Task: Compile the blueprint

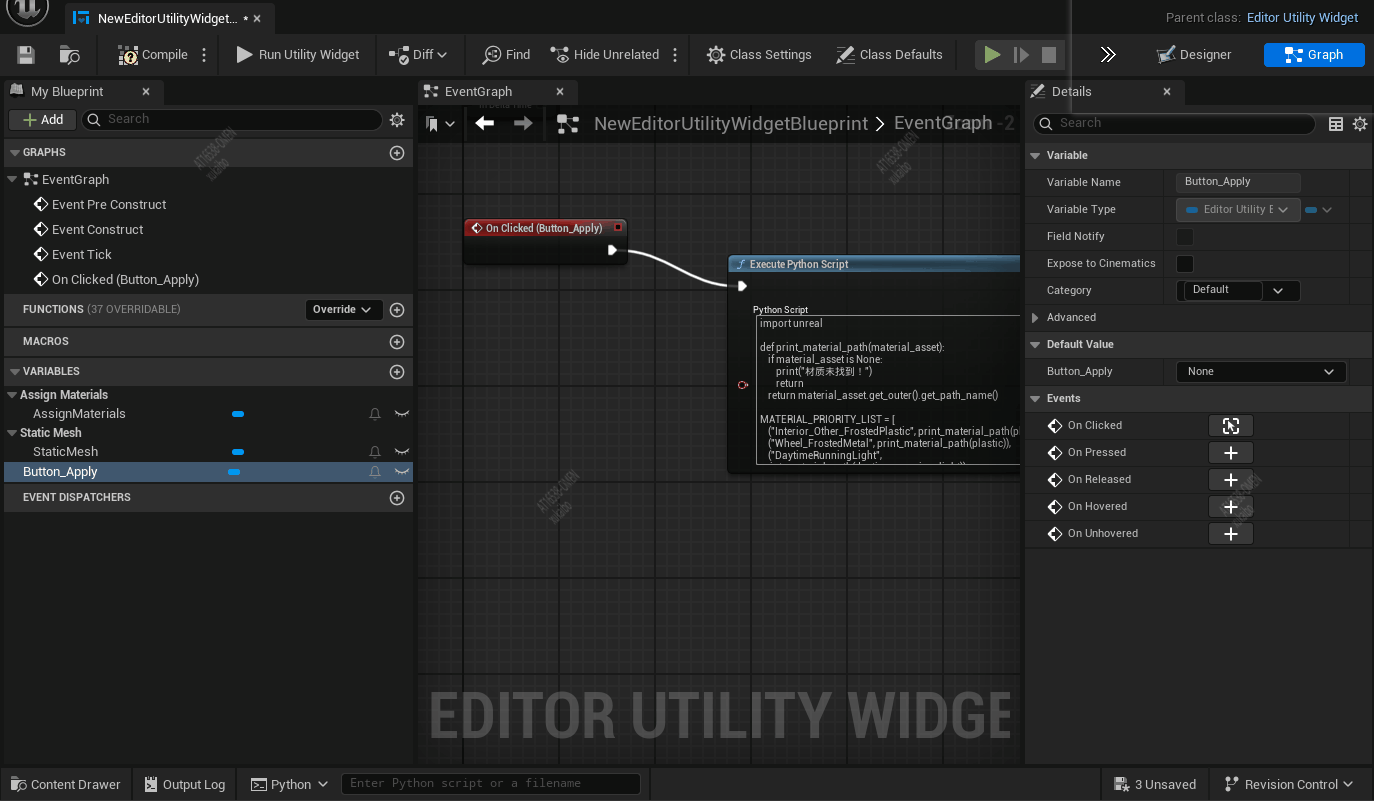Action: pos(153,55)
